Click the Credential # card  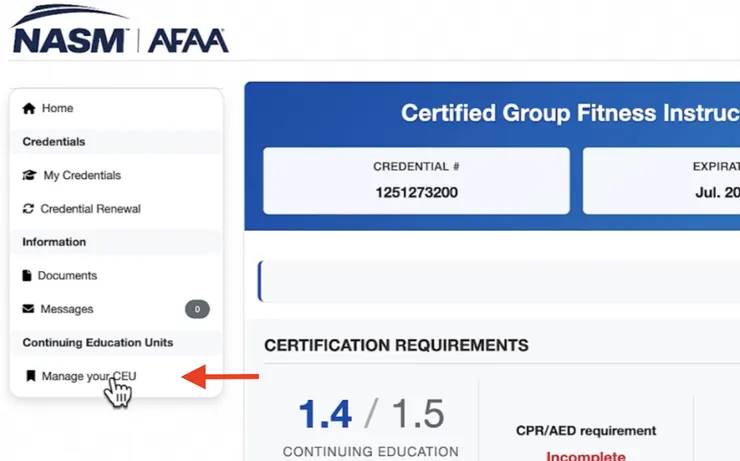click(x=416, y=180)
